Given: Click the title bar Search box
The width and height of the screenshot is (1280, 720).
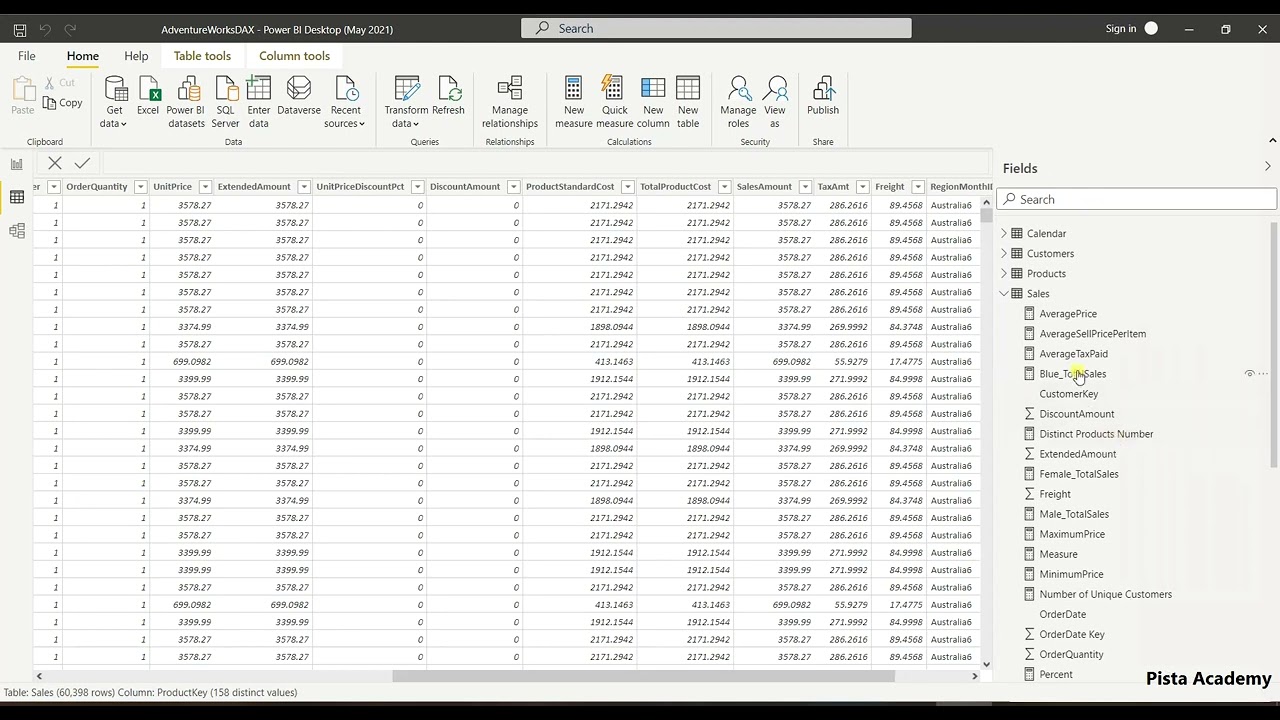Looking at the screenshot, I should pos(716,28).
